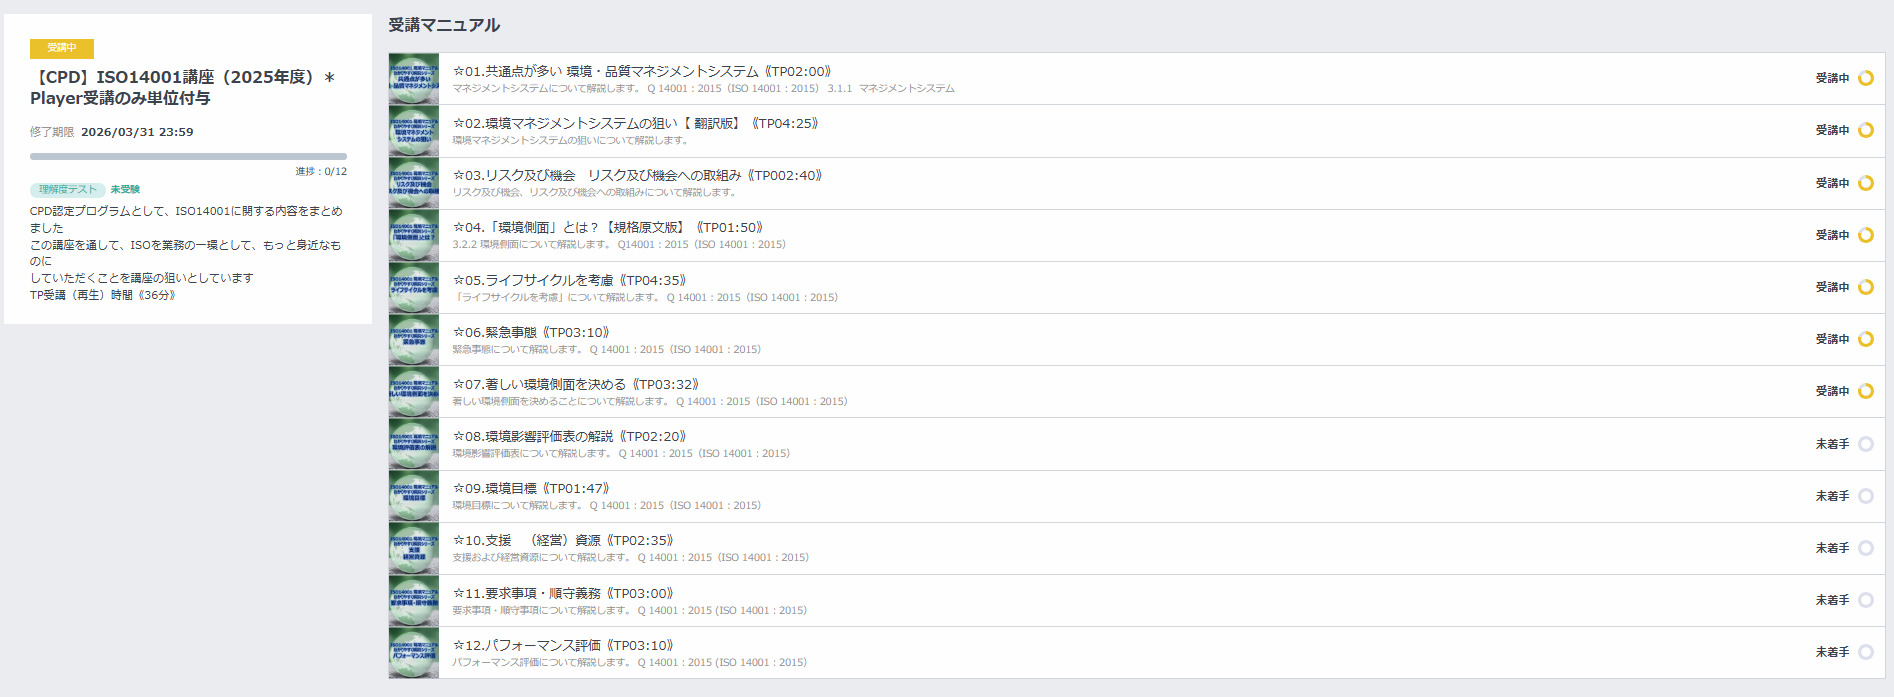
Task: Open thumbnail of lesson 09 環境目標
Action: pos(414,496)
